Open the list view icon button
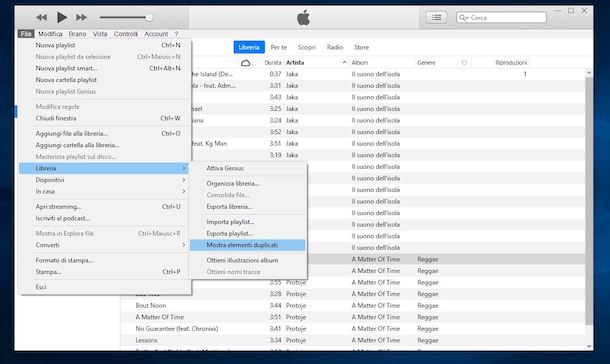 click(436, 18)
